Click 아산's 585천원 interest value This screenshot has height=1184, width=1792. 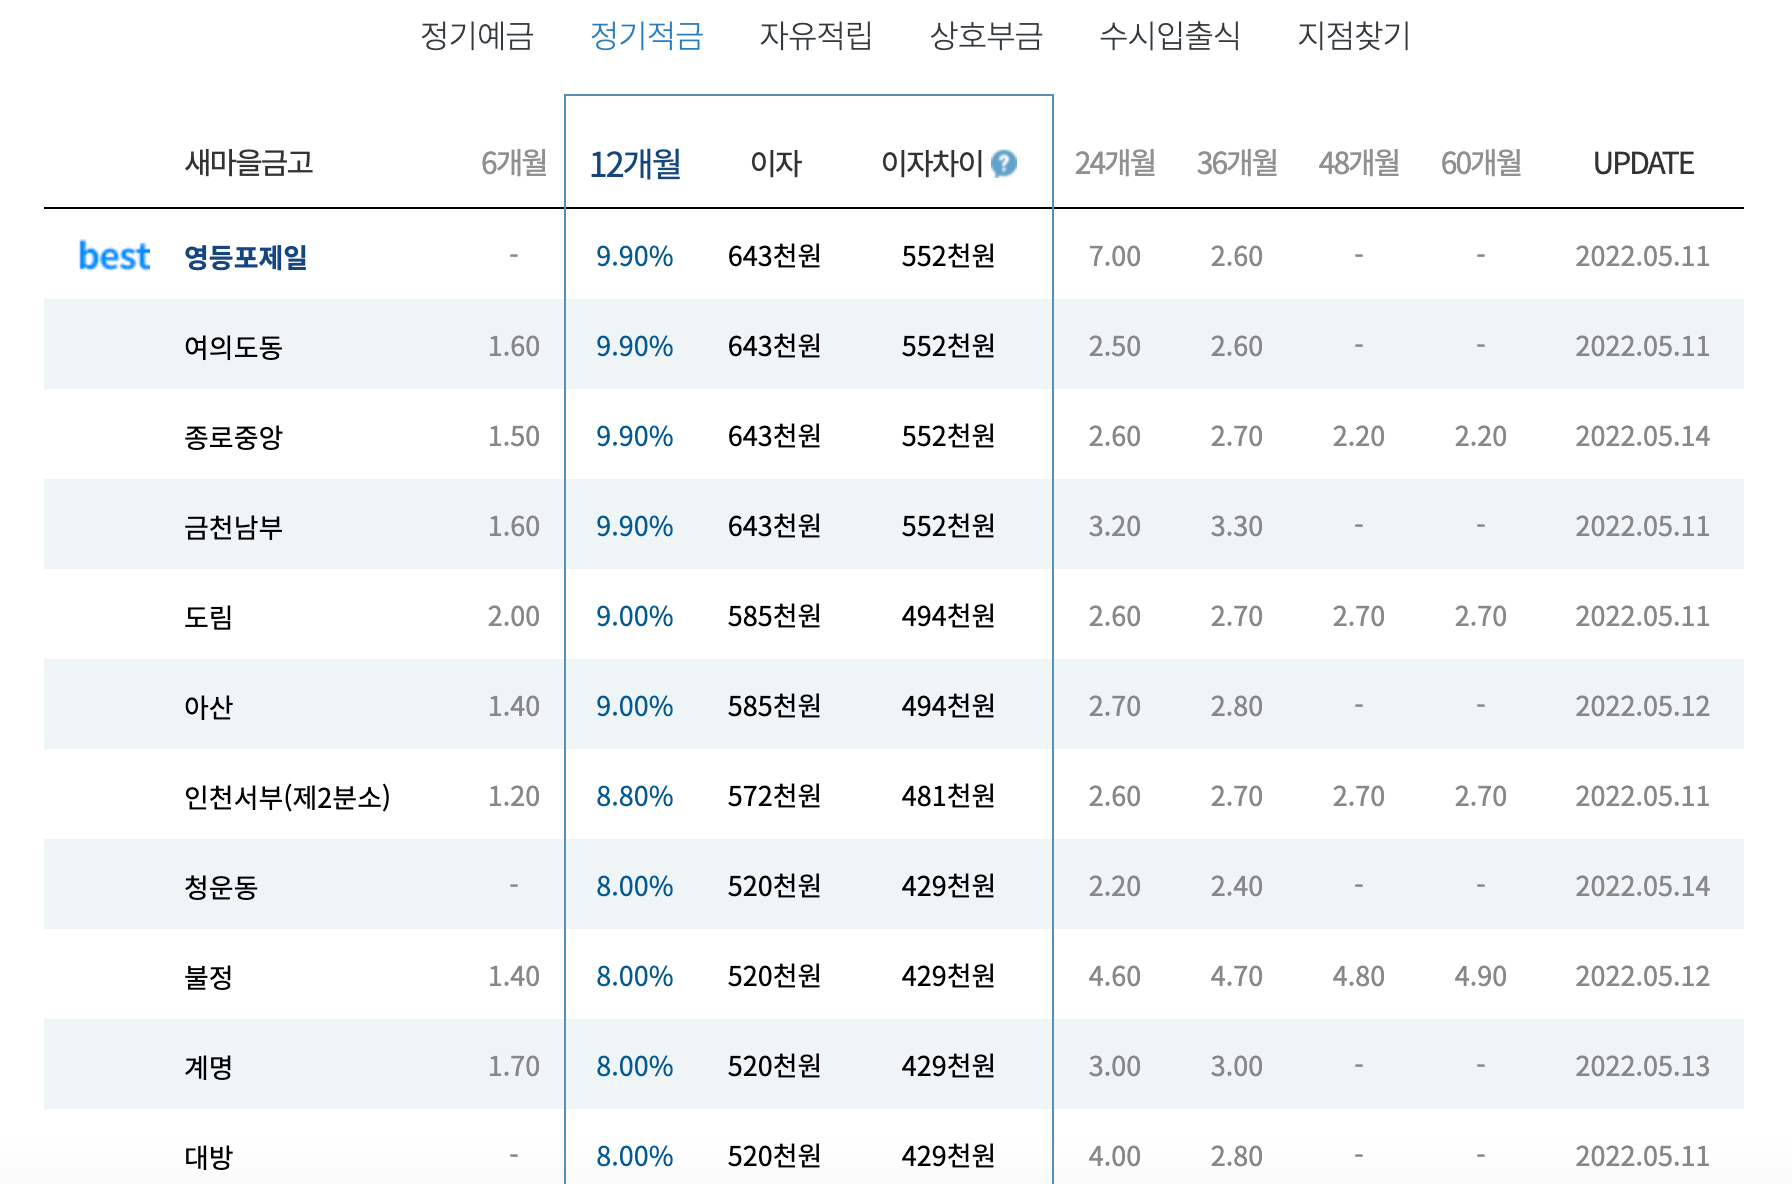(775, 706)
